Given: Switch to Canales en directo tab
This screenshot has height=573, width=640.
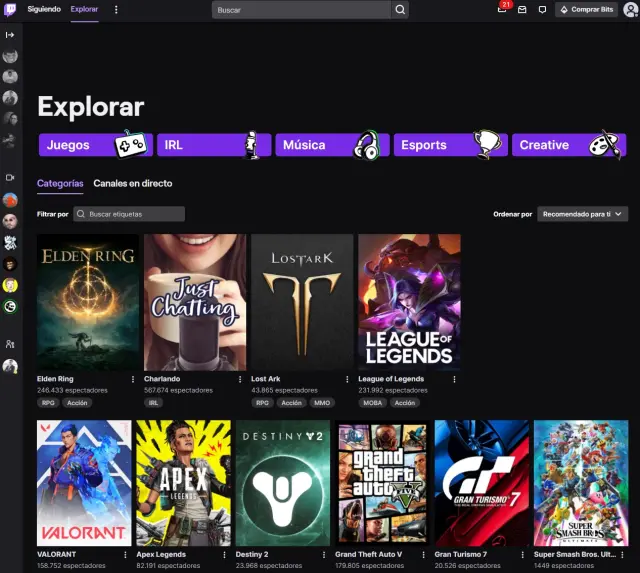Looking at the screenshot, I should coord(132,184).
